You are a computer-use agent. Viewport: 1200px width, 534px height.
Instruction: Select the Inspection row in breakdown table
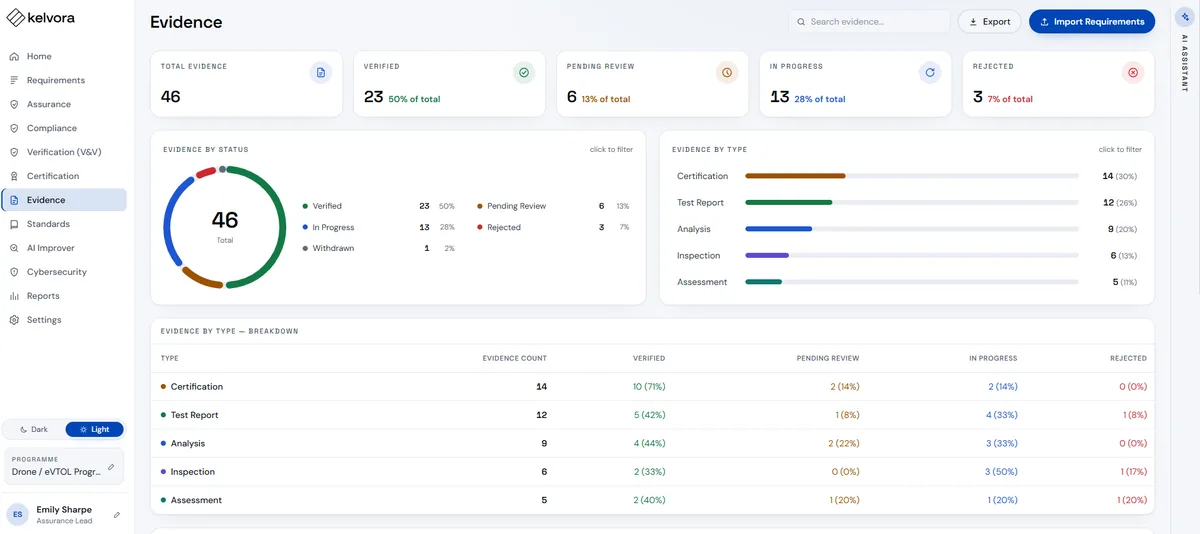[x=652, y=471]
